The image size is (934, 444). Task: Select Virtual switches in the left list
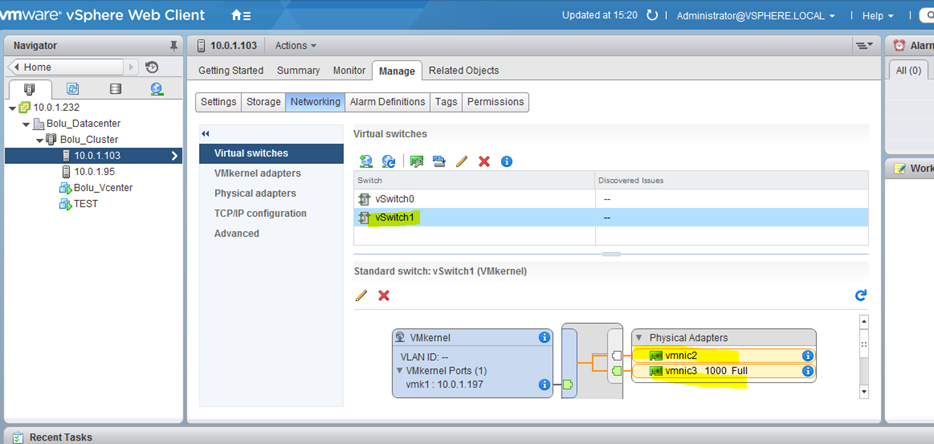tap(271, 153)
